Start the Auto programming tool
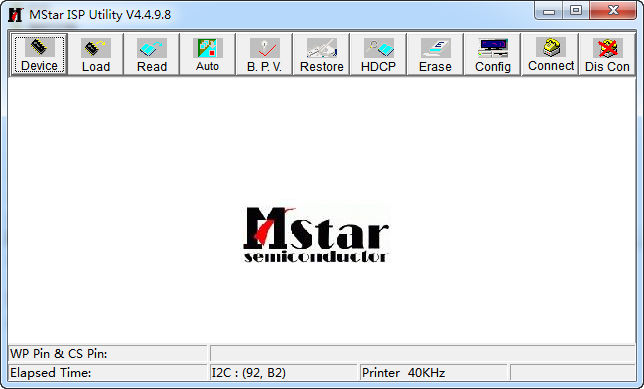Viewport: 644px width, 389px height. click(208, 54)
